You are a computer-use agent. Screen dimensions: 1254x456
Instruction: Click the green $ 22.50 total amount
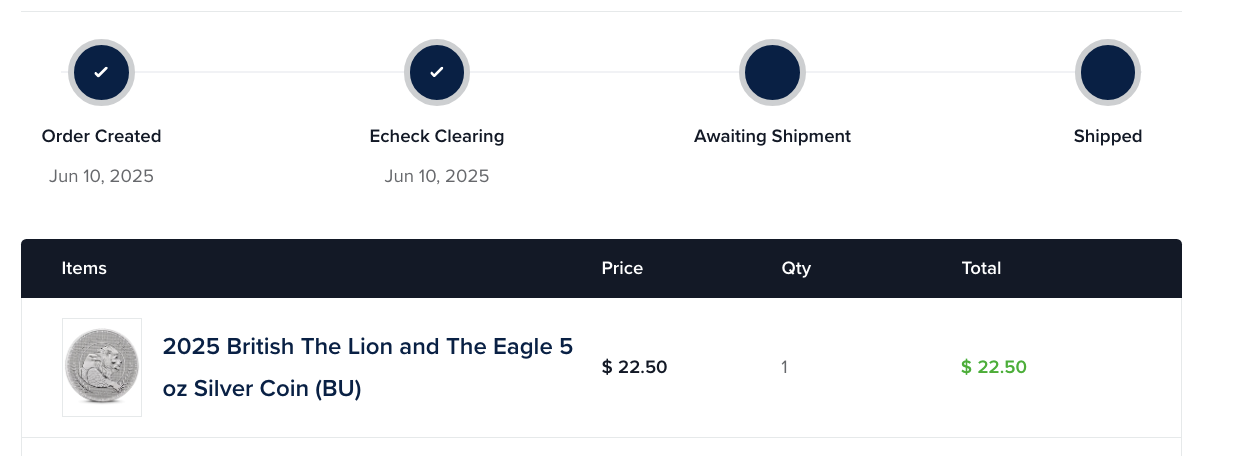point(994,367)
